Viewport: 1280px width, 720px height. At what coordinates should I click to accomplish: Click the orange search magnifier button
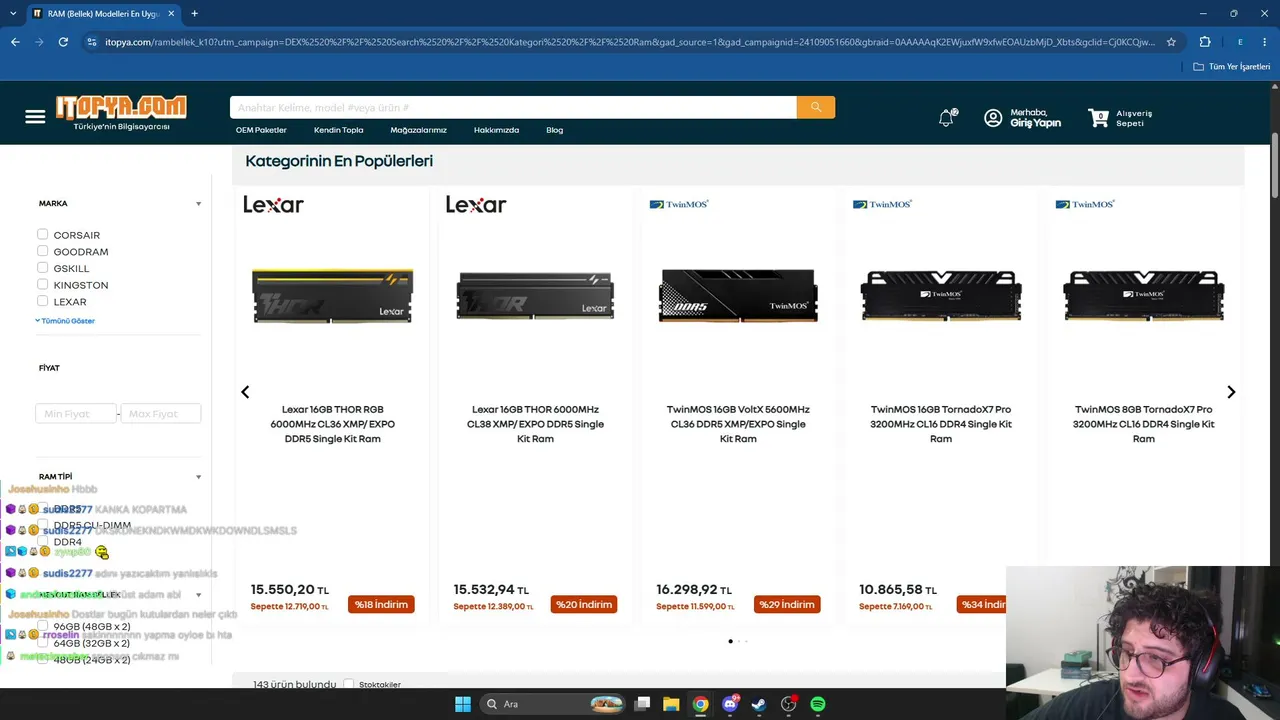(x=816, y=107)
